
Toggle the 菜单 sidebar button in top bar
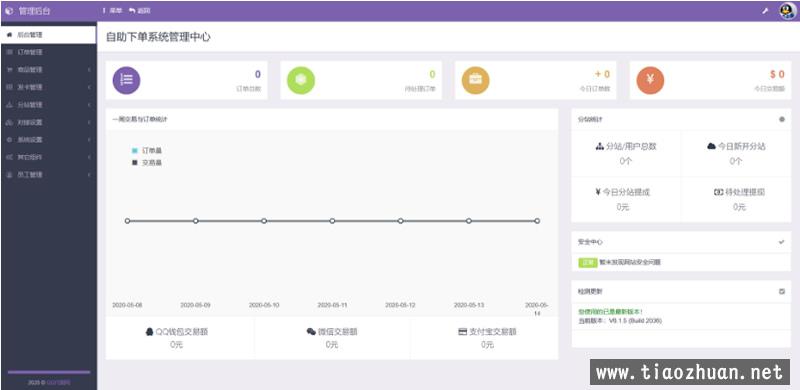click(x=112, y=11)
